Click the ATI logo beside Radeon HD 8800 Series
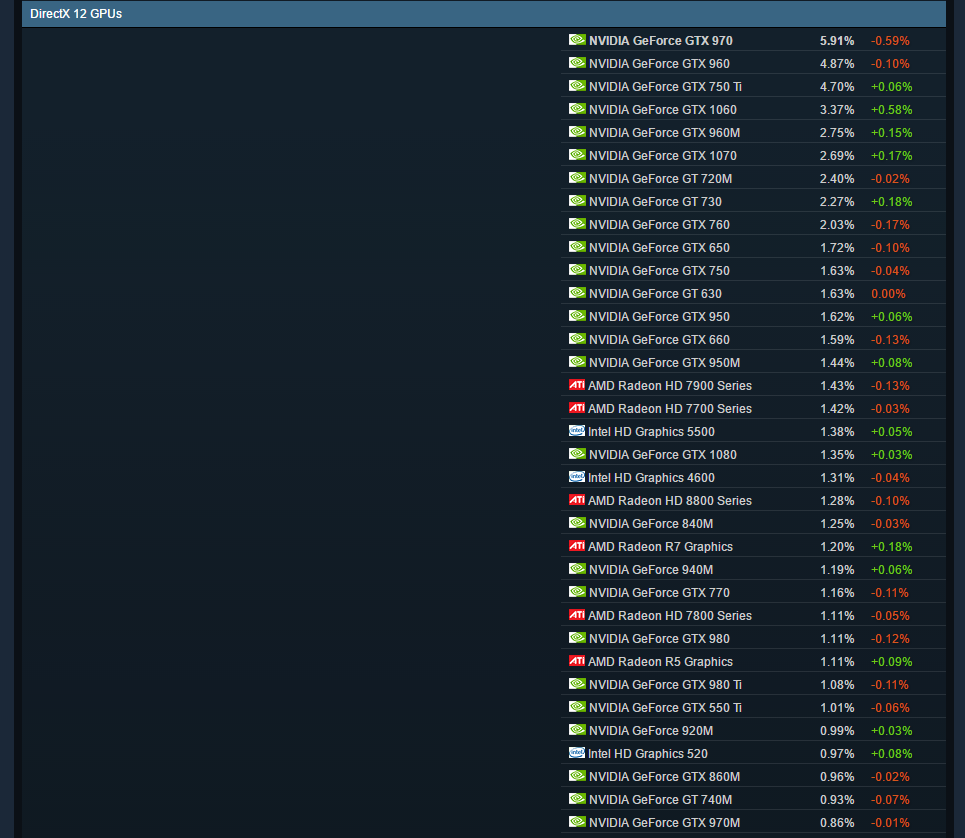 577,500
